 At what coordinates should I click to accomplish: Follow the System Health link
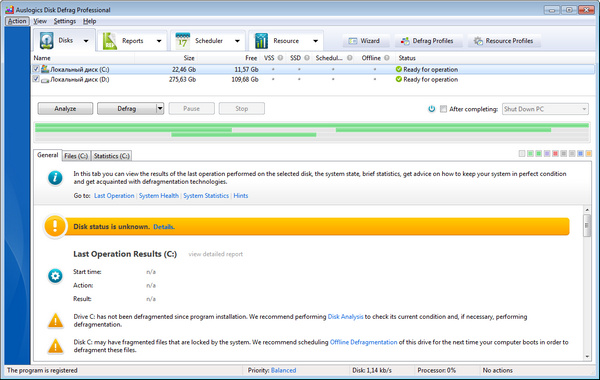[158, 196]
